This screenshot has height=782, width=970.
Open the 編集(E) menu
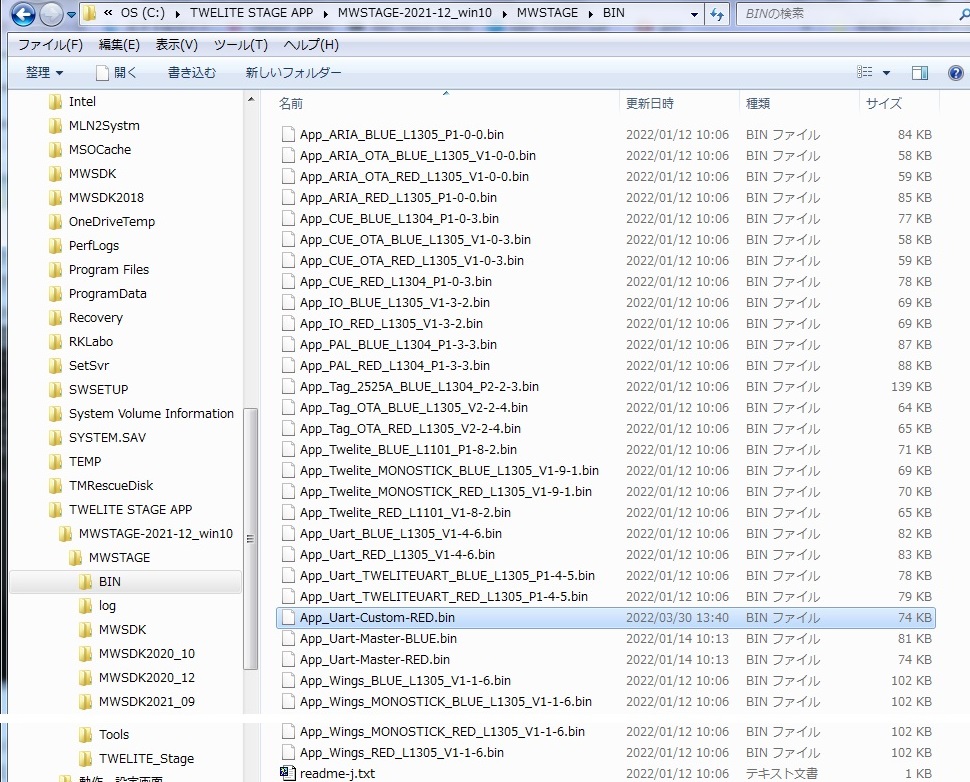119,45
